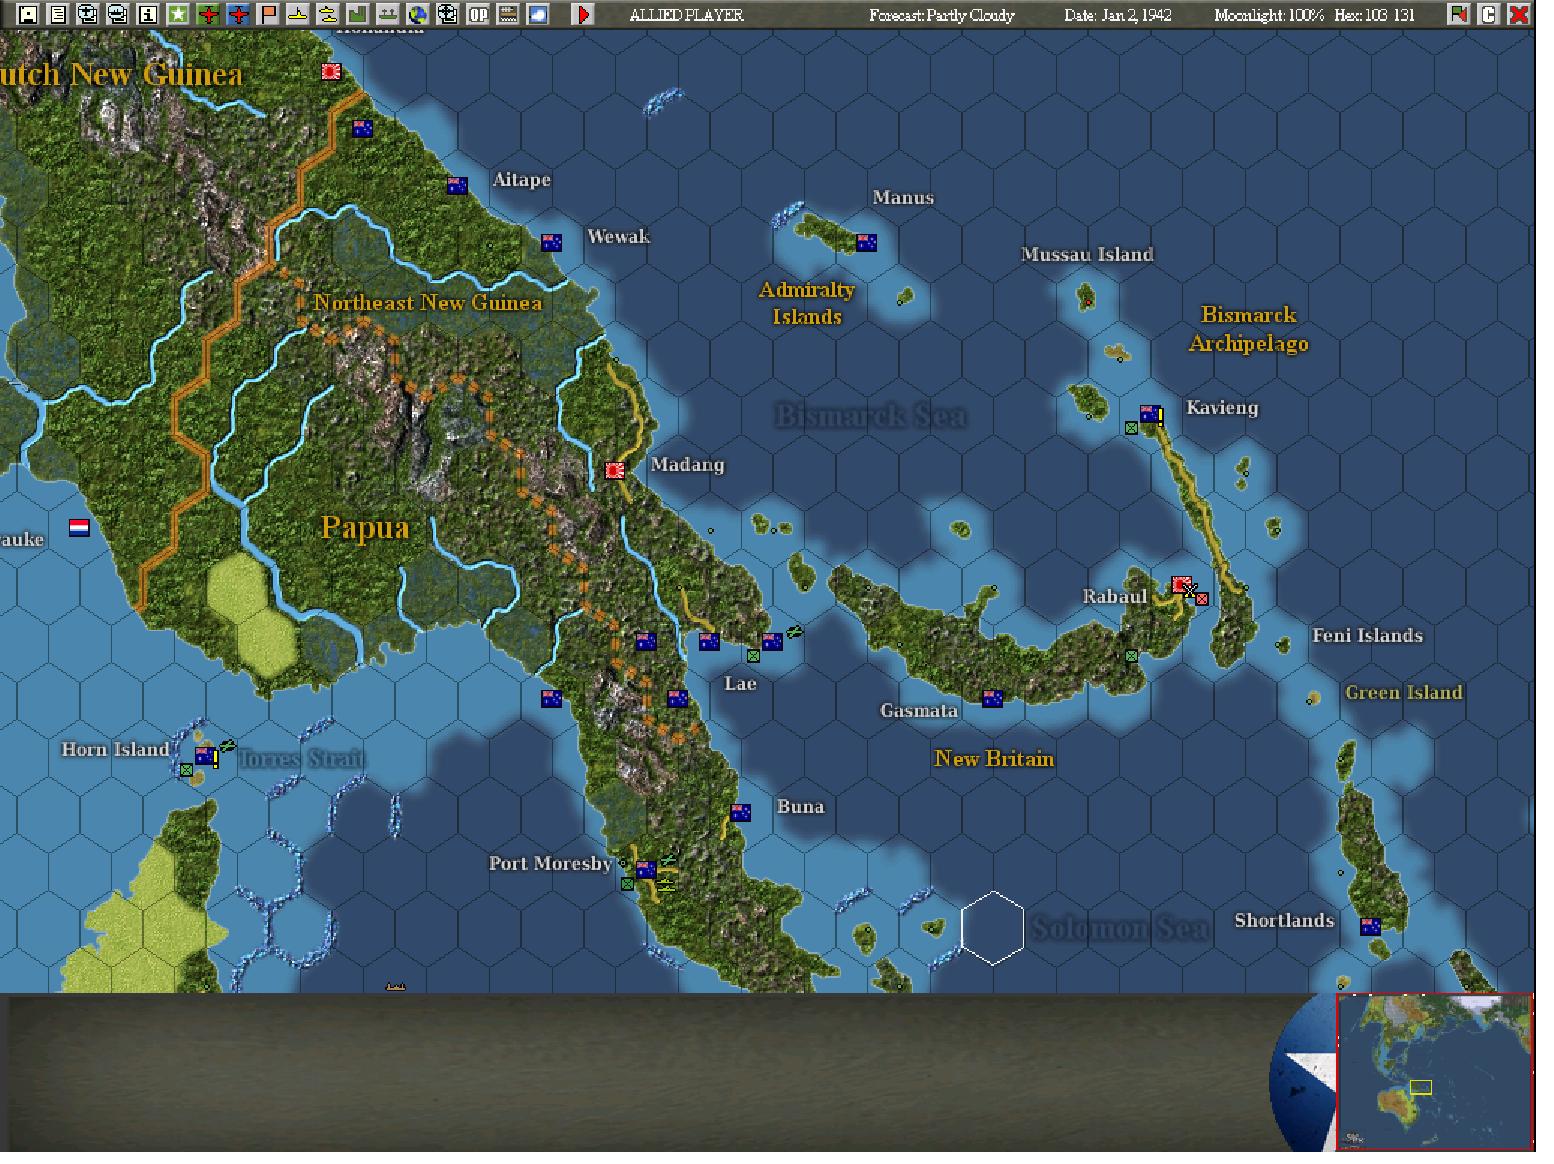
Task: Click the floppy disk save icon
Action: [x=28, y=14]
